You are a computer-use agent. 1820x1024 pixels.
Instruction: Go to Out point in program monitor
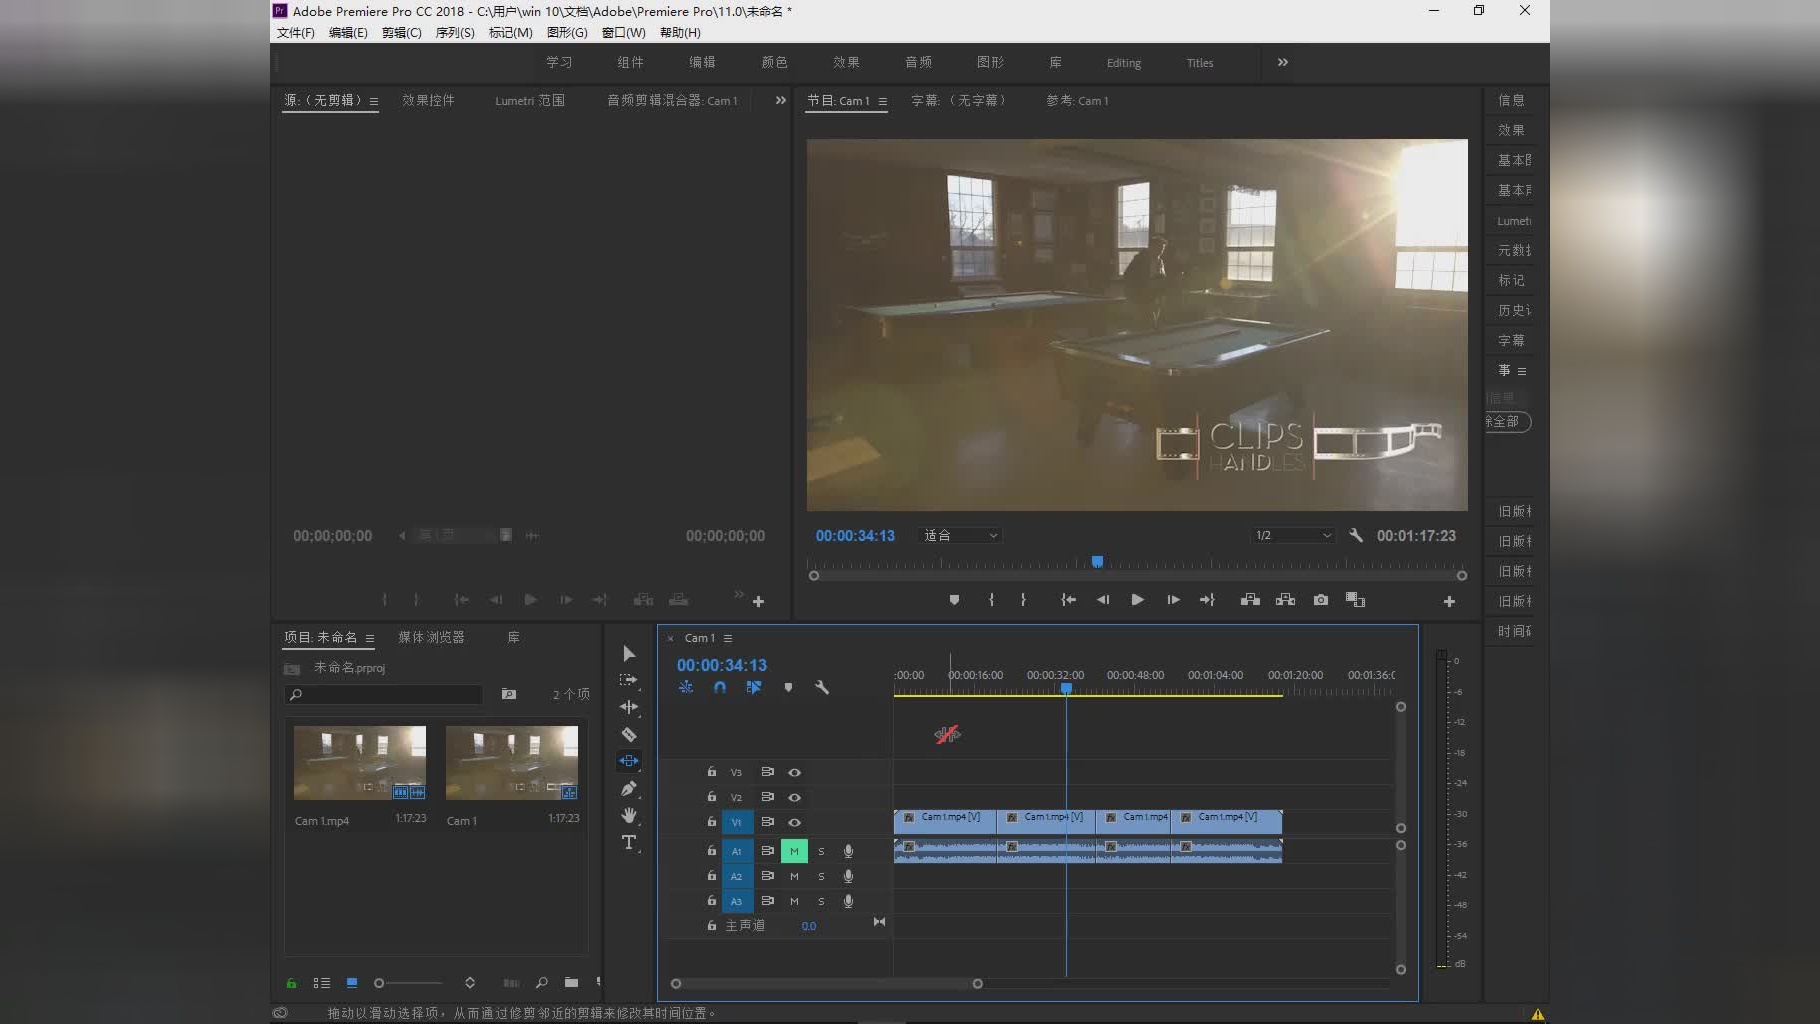point(1207,600)
